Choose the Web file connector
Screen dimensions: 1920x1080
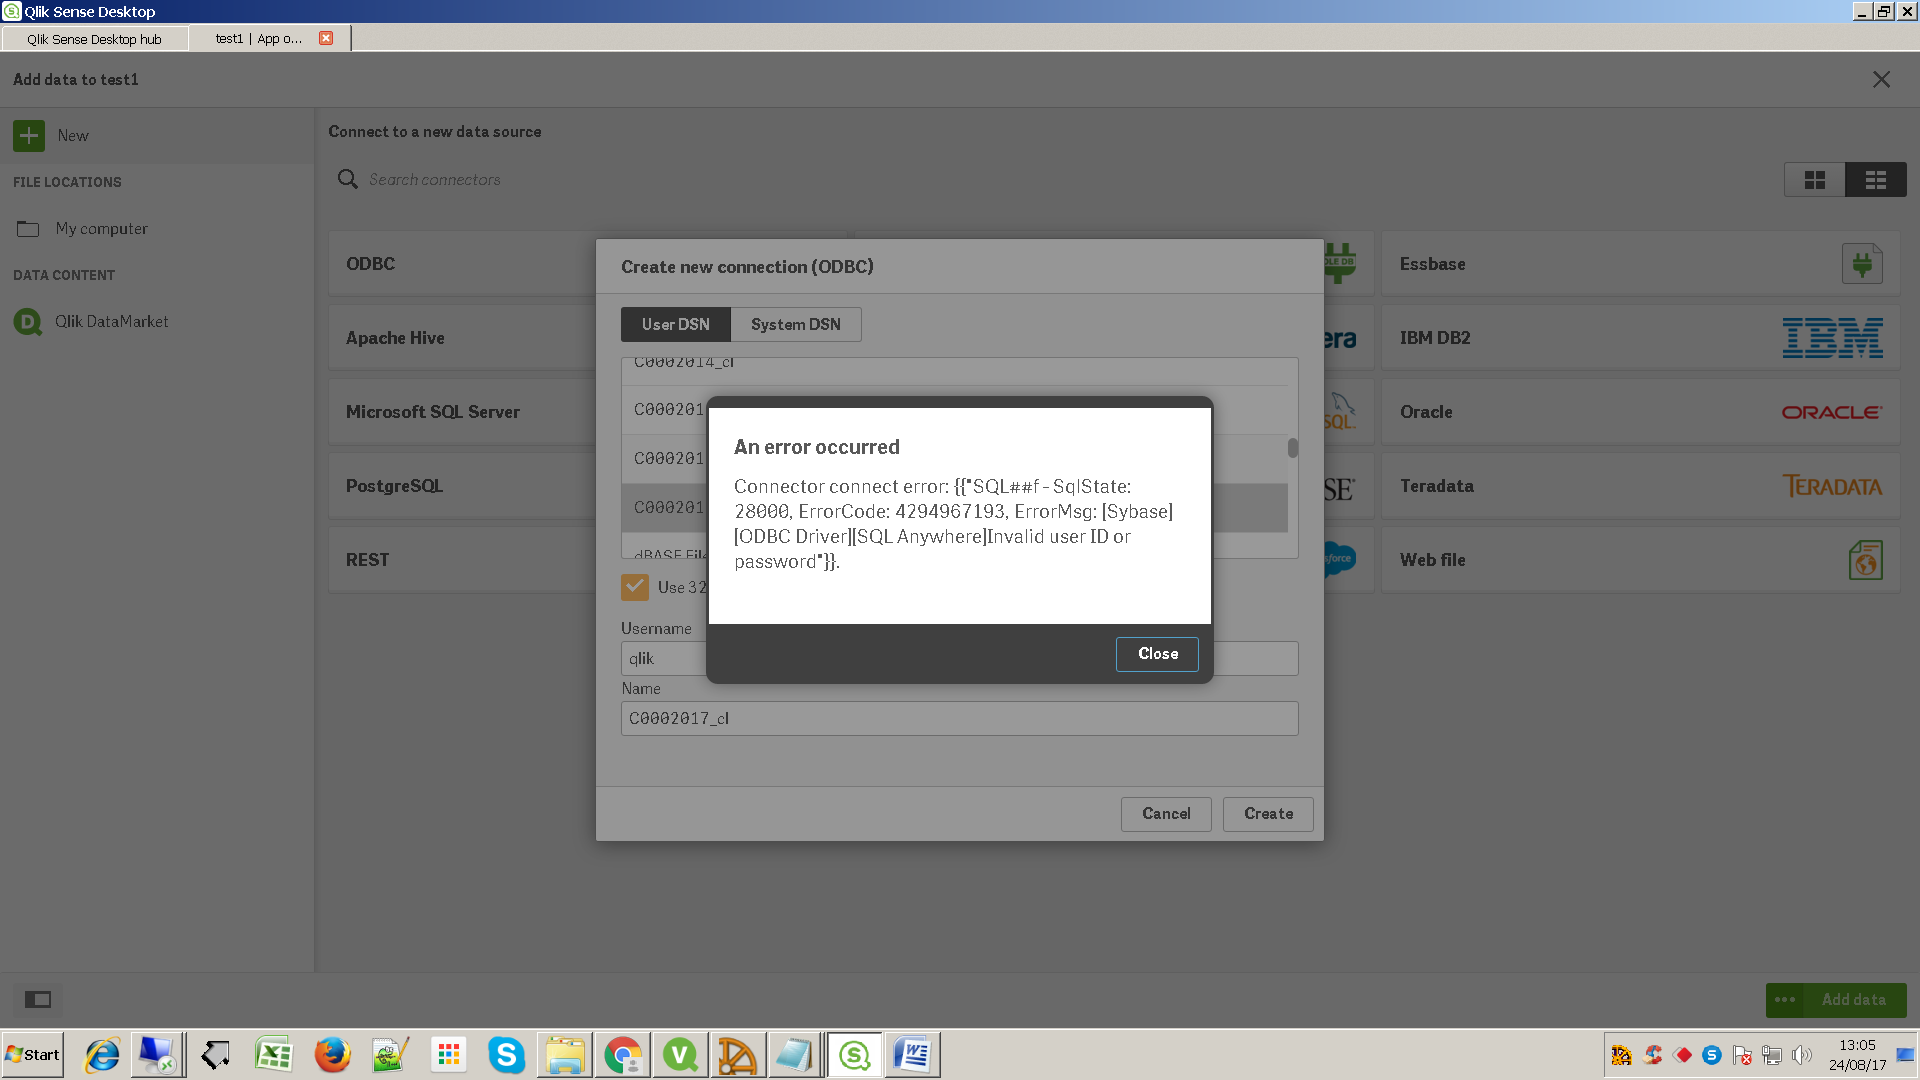click(1640, 560)
